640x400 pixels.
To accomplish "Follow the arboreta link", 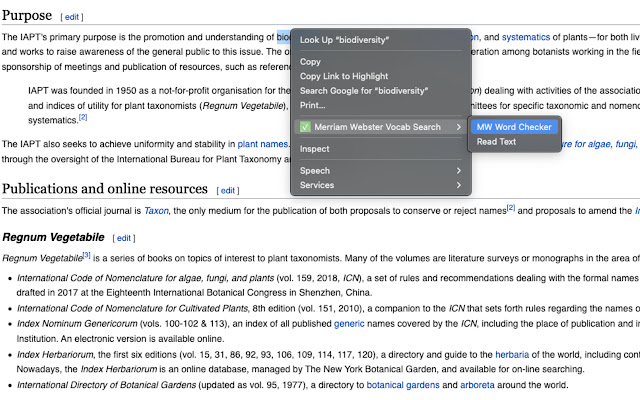I will (477, 385).
